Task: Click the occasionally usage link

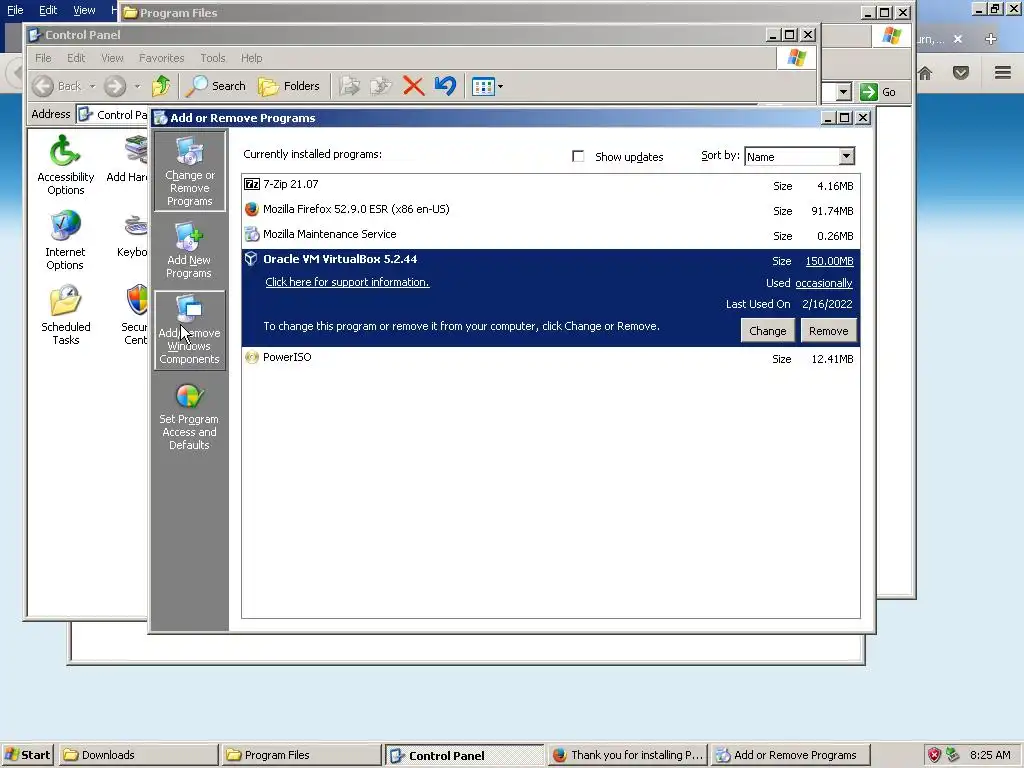Action: click(824, 283)
